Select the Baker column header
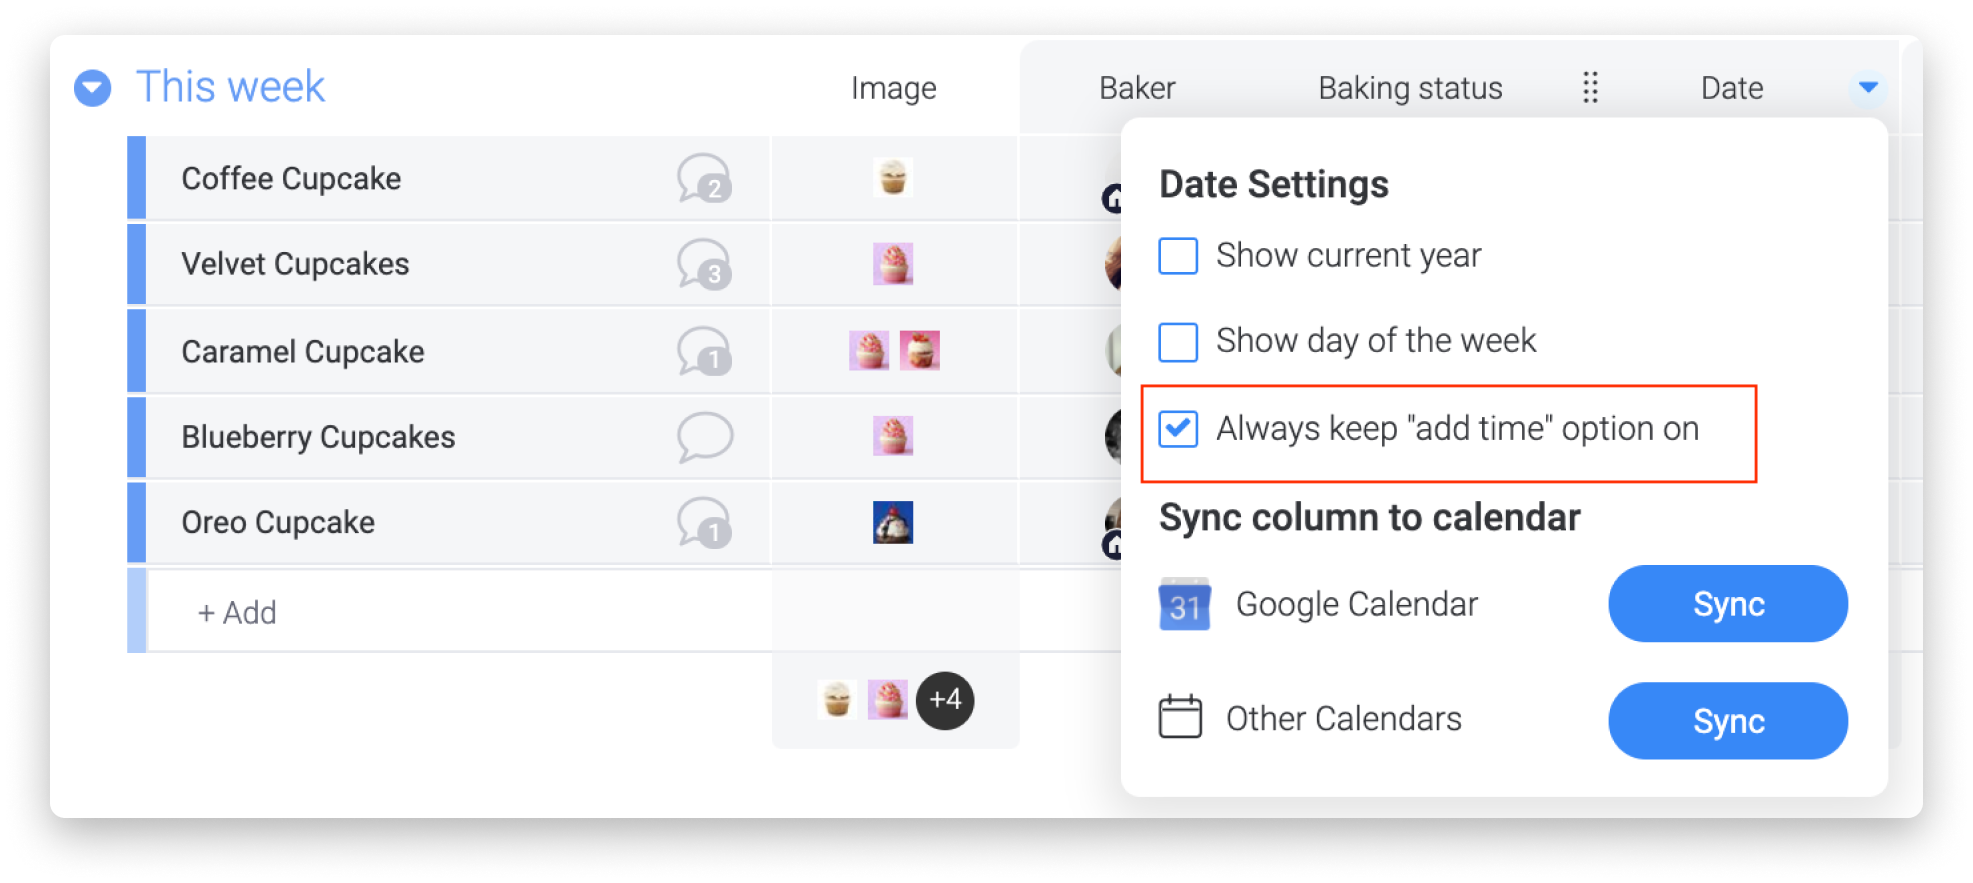This screenshot has width=1973, height=883. 1137,88
